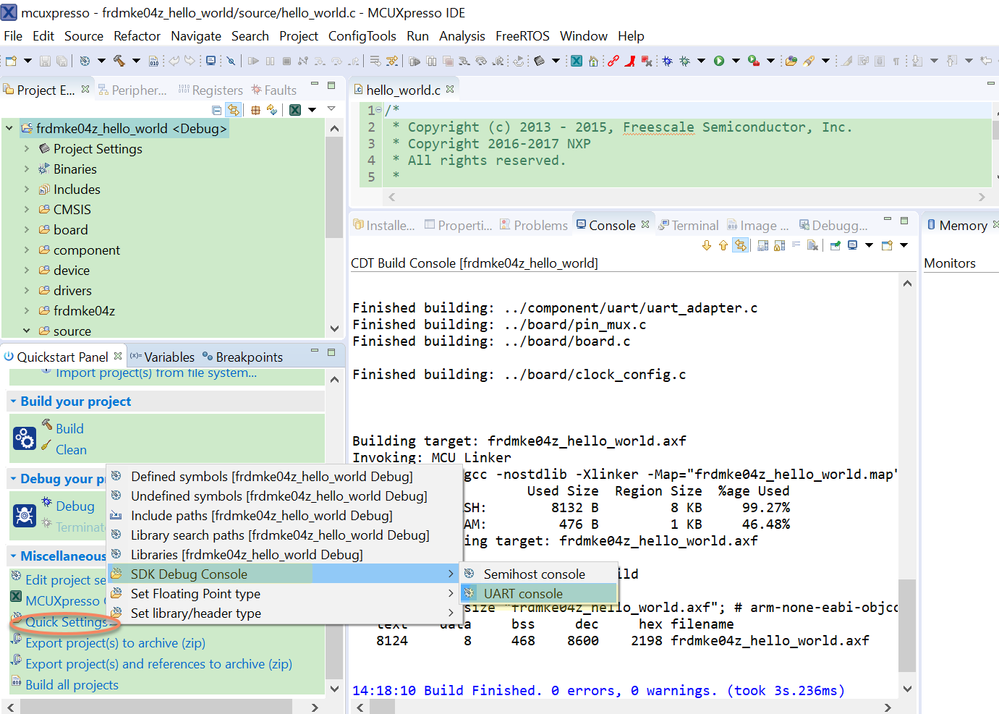Switch to the Registers tab
The width and height of the screenshot is (999, 714).
point(210,90)
